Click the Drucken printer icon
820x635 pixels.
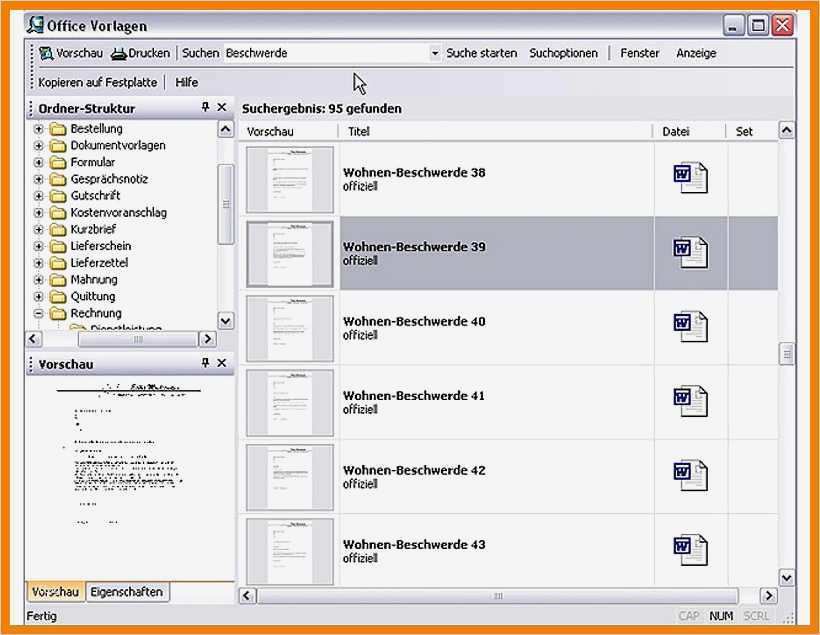pyautogui.click(x=121, y=53)
